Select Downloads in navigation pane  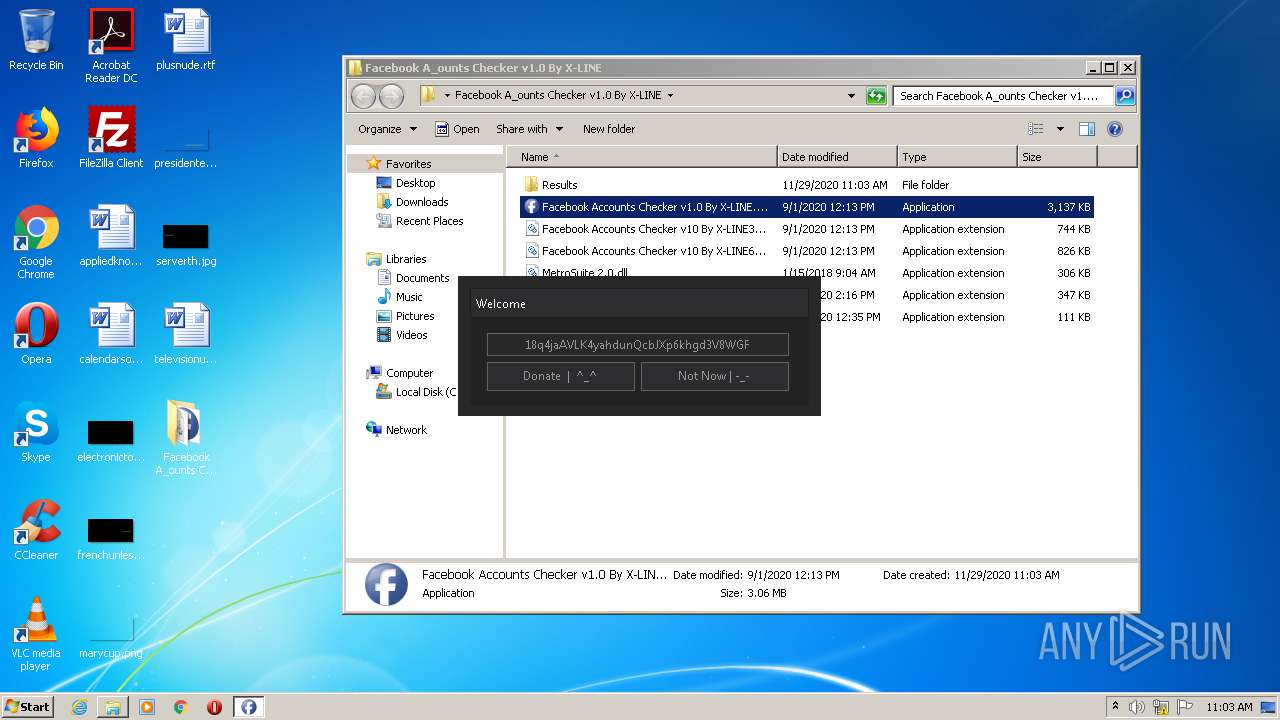click(422, 202)
